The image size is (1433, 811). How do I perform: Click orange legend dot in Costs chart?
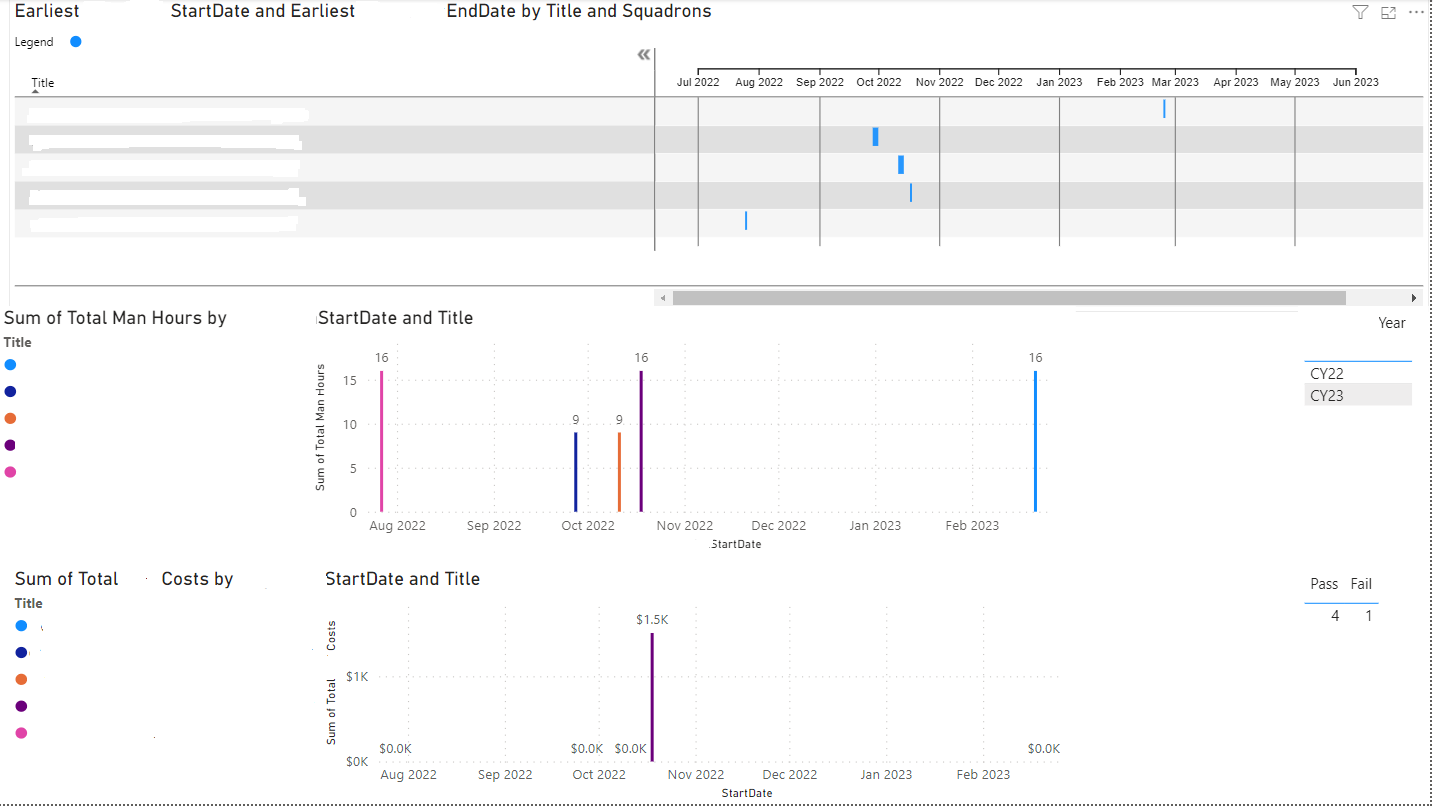pyautogui.click(x=21, y=680)
